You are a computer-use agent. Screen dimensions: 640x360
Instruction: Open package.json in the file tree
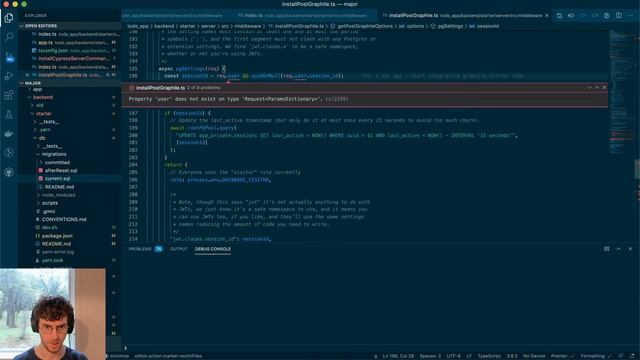[57, 236]
